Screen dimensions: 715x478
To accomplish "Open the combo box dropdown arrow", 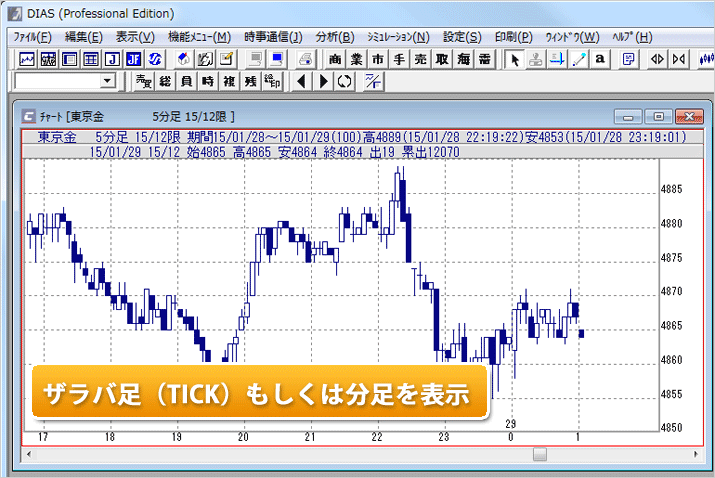I will pos(107,81).
